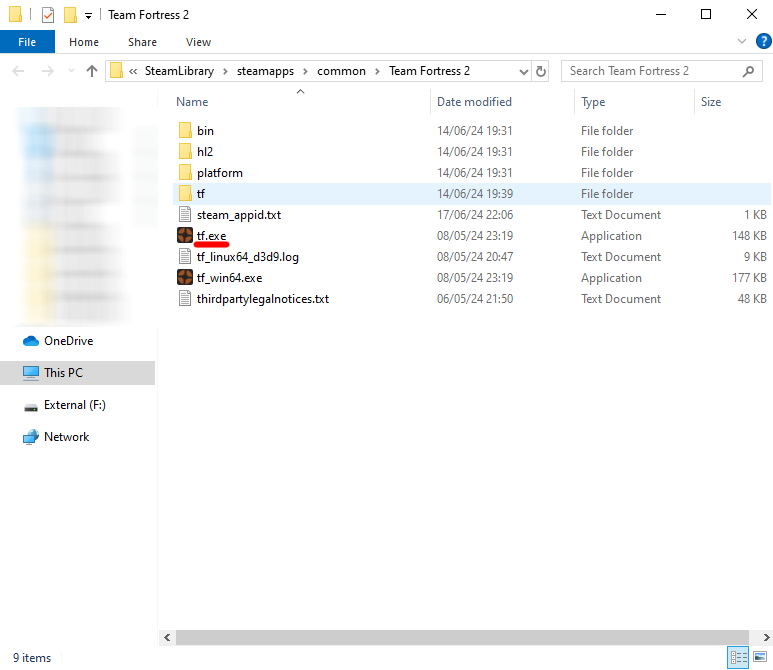Open the File menu tab
The image size is (773, 670).
(x=27, y=42)
